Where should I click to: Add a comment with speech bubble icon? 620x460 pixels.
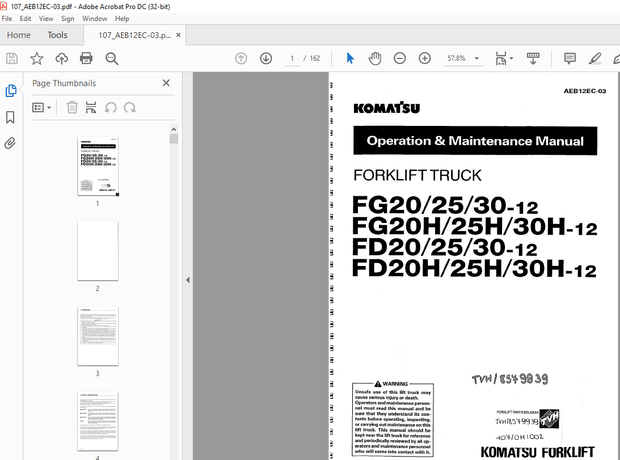coord(570,59)
